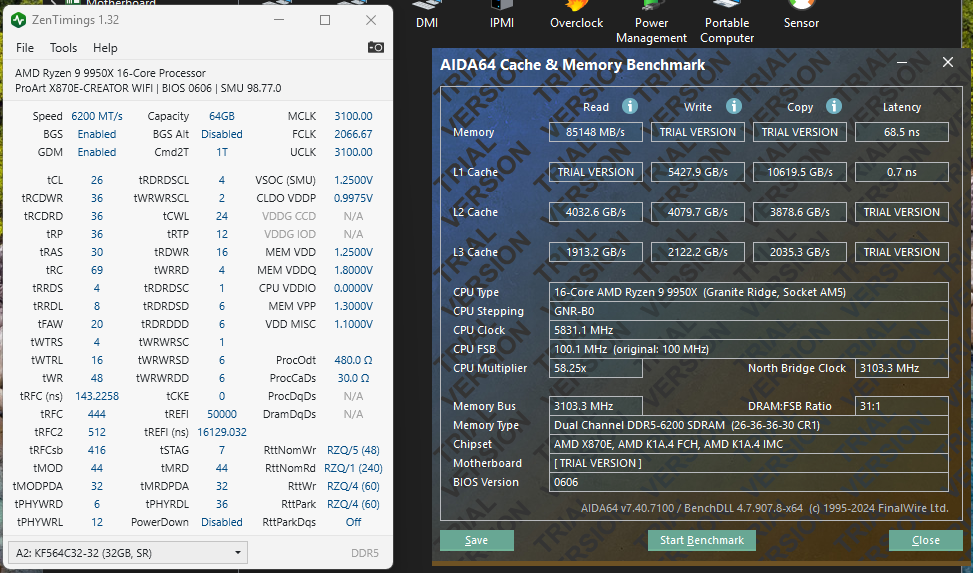Click the tRFC (ns) value 143.2258
Viewport: 973px width, 573px height.
pos(97,396)
